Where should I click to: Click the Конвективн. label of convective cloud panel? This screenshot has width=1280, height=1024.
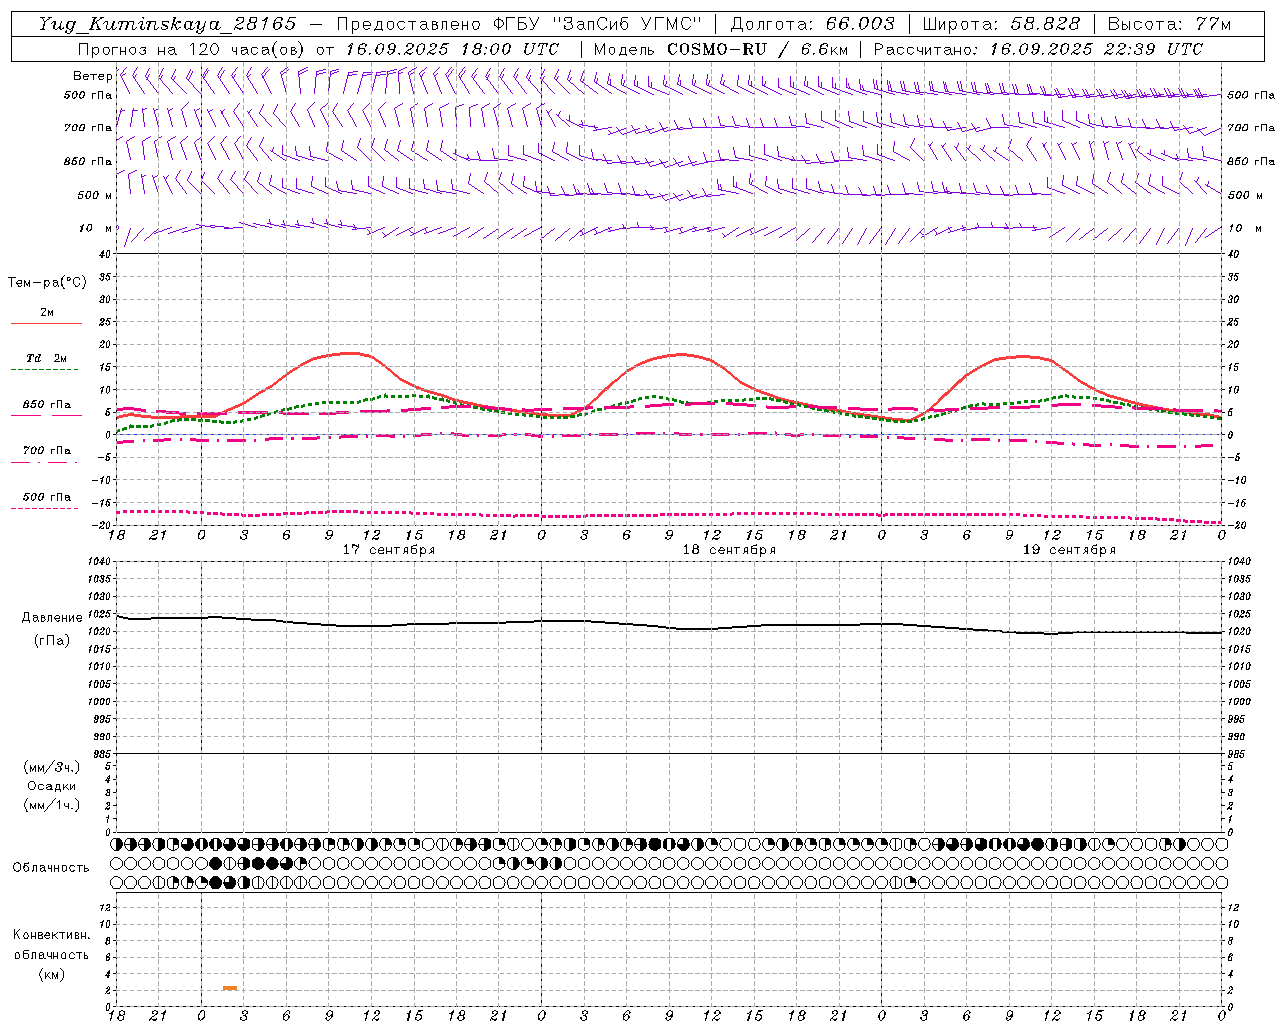pos(51,935)
